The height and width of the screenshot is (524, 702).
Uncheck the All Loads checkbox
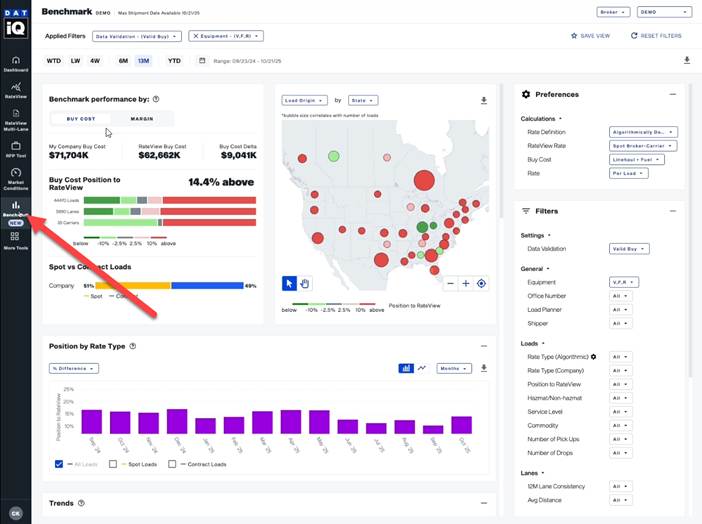pos(60,464)
